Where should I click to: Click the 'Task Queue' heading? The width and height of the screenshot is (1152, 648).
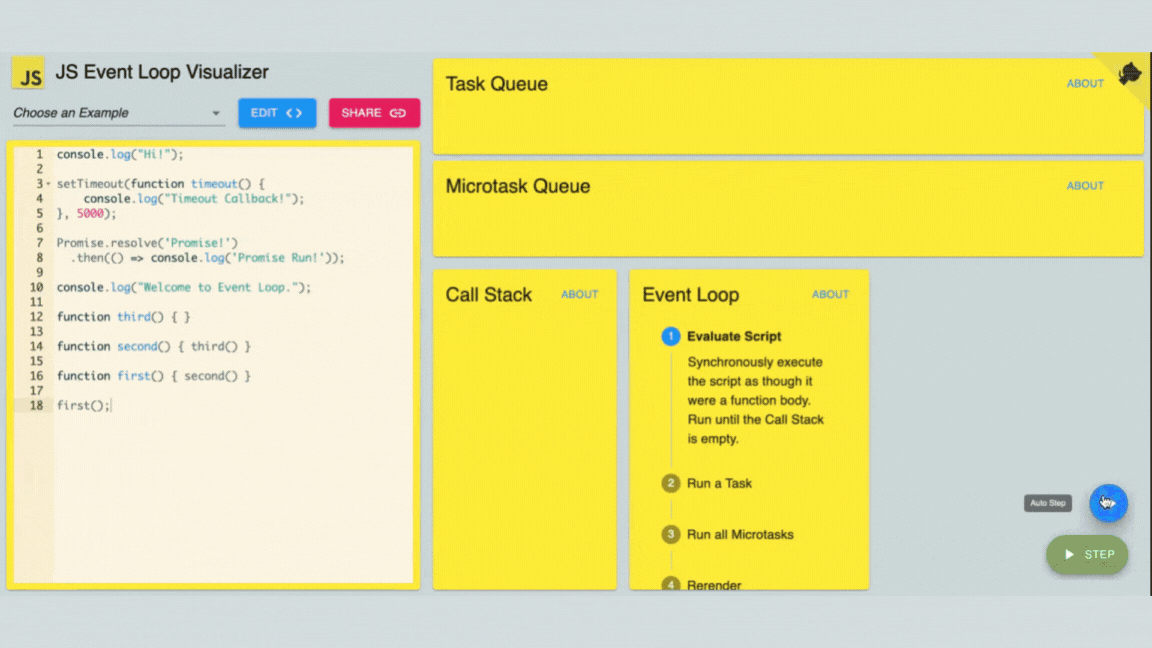[x=497, y=84]
